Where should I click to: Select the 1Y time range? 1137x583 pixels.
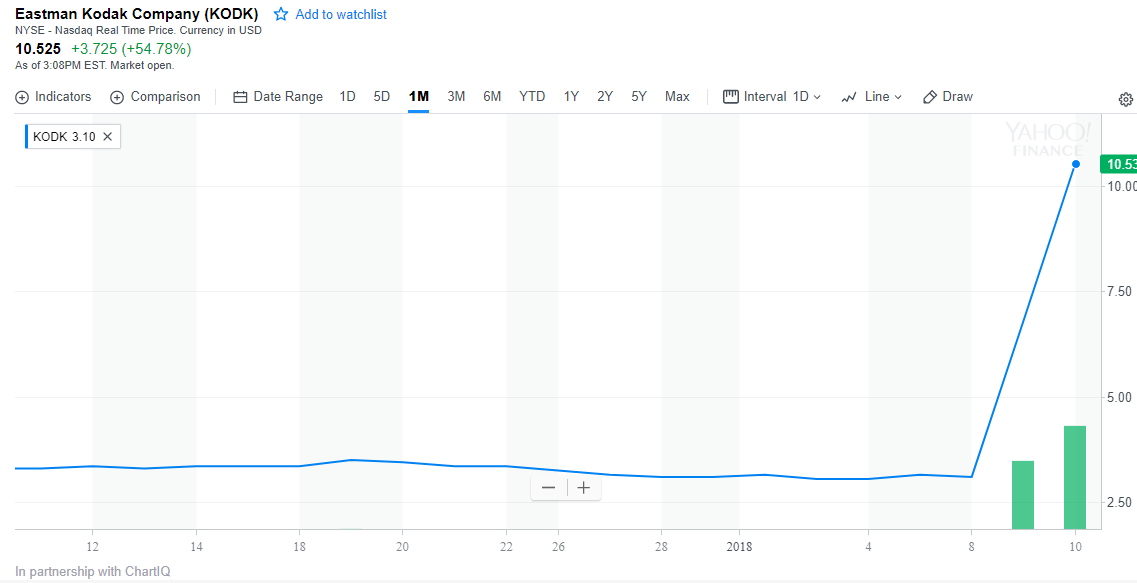[571, 96]
